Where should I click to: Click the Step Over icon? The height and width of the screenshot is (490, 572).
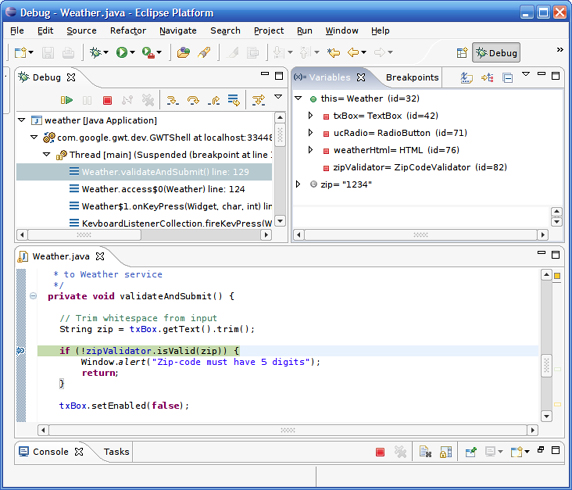193,100
